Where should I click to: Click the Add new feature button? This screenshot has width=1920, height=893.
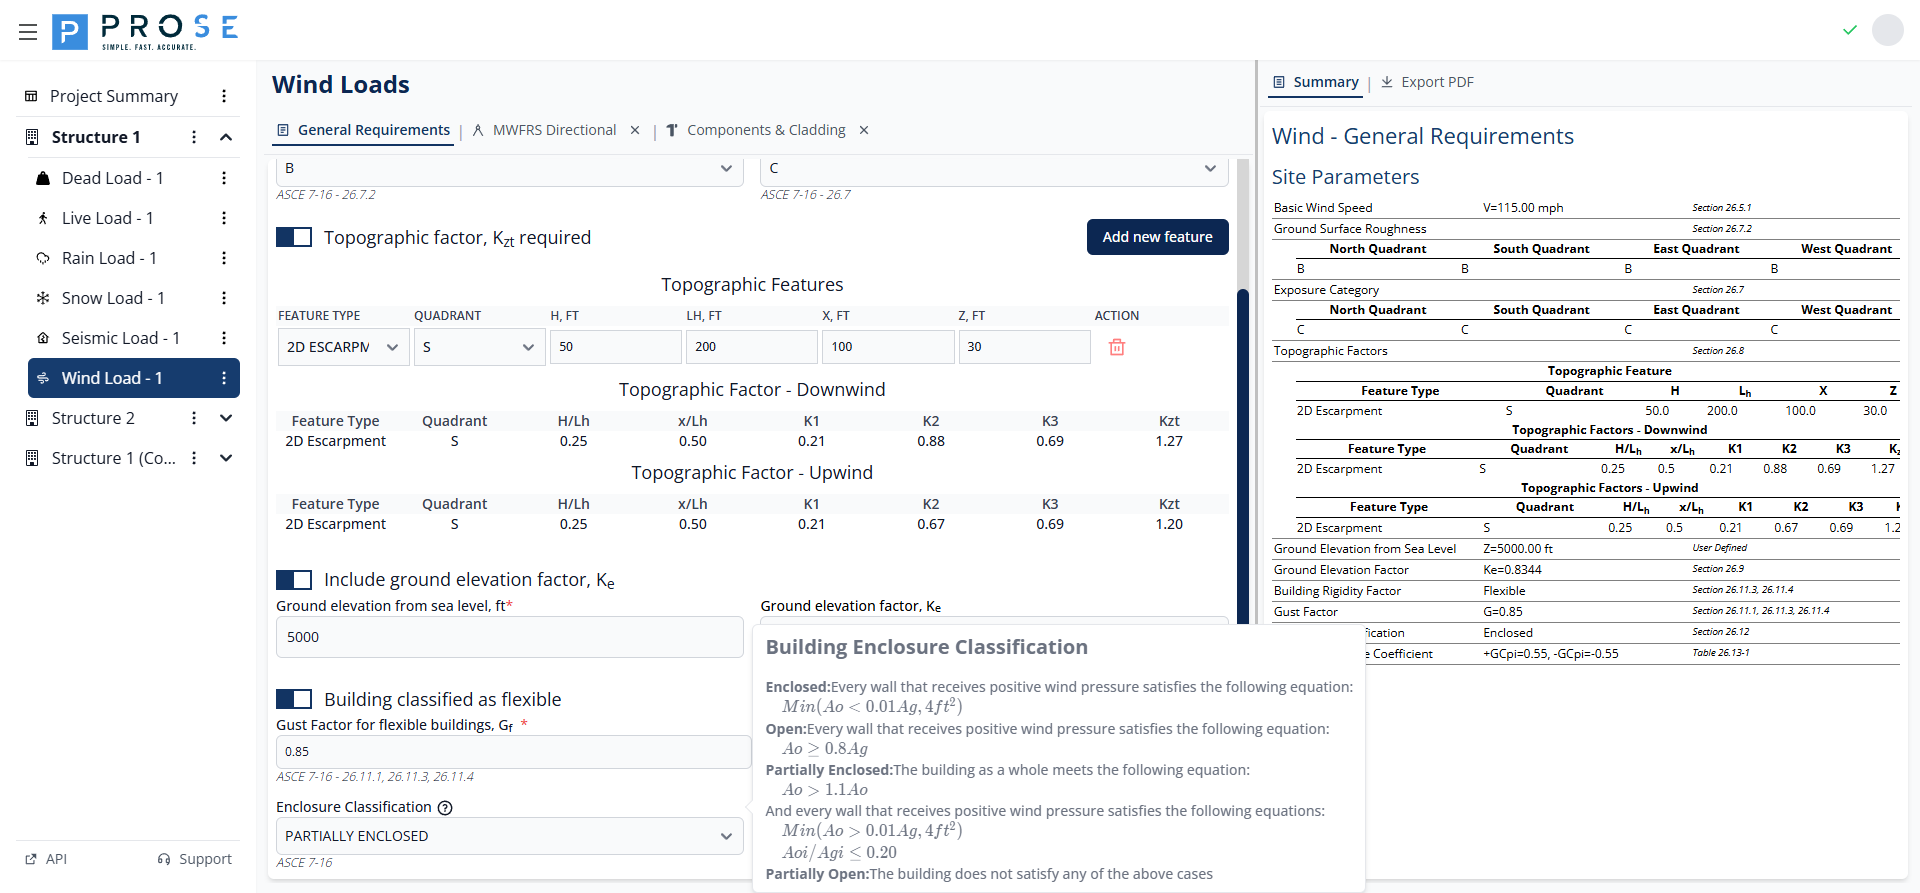click(x=1157, y=237)
